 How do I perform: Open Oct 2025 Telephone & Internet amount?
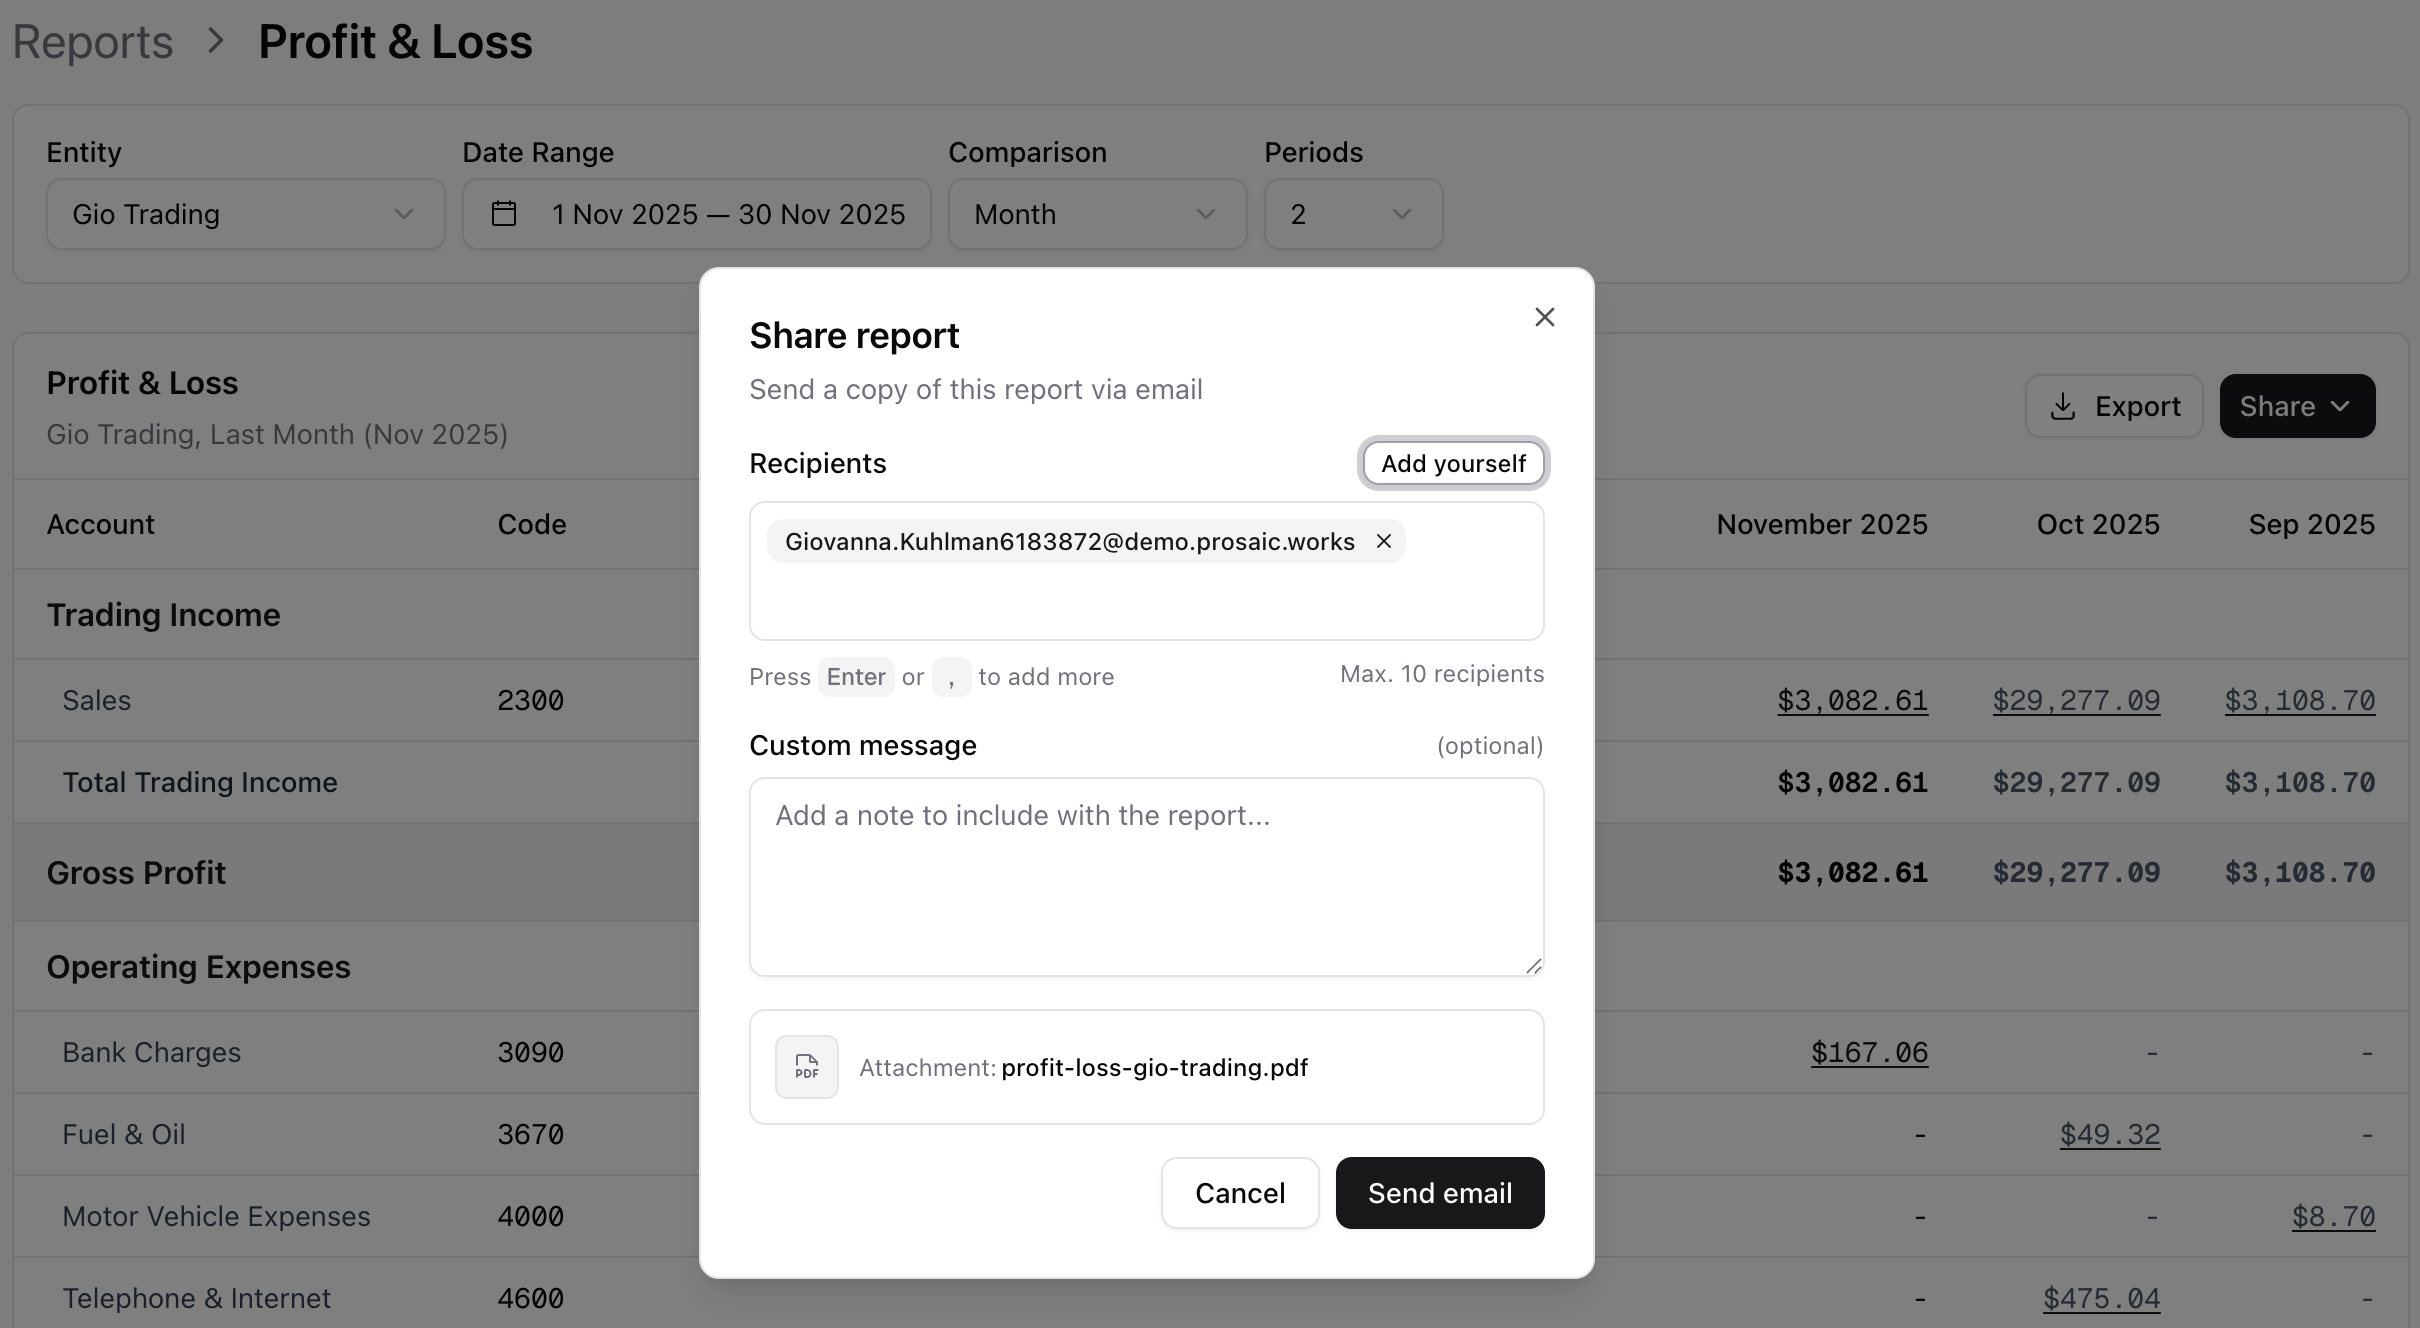[2101, 1298]
